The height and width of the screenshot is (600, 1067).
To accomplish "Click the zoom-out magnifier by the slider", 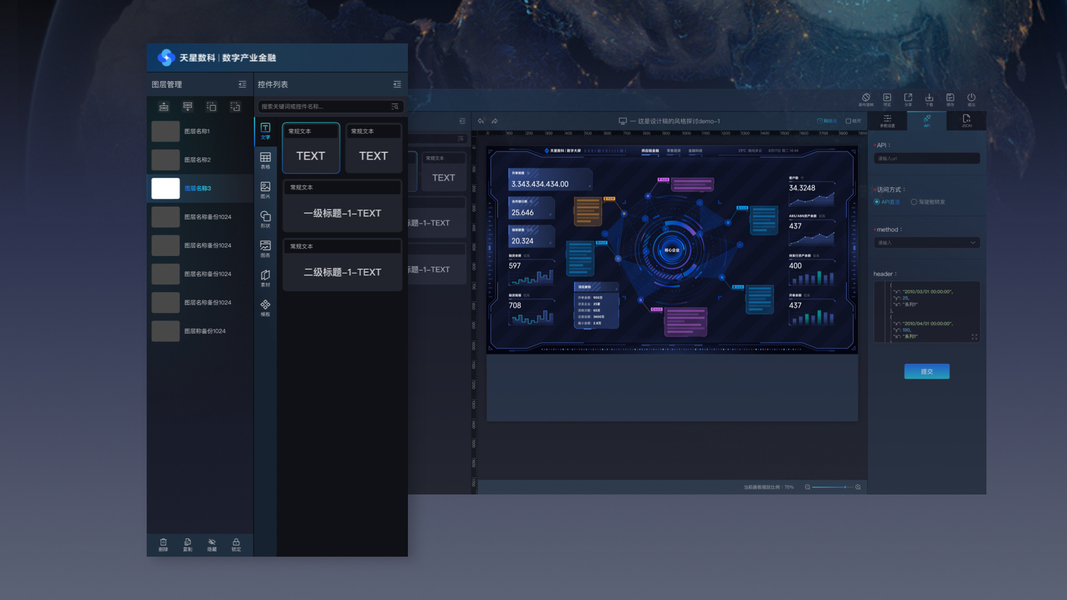I will [x=808, y=487].
